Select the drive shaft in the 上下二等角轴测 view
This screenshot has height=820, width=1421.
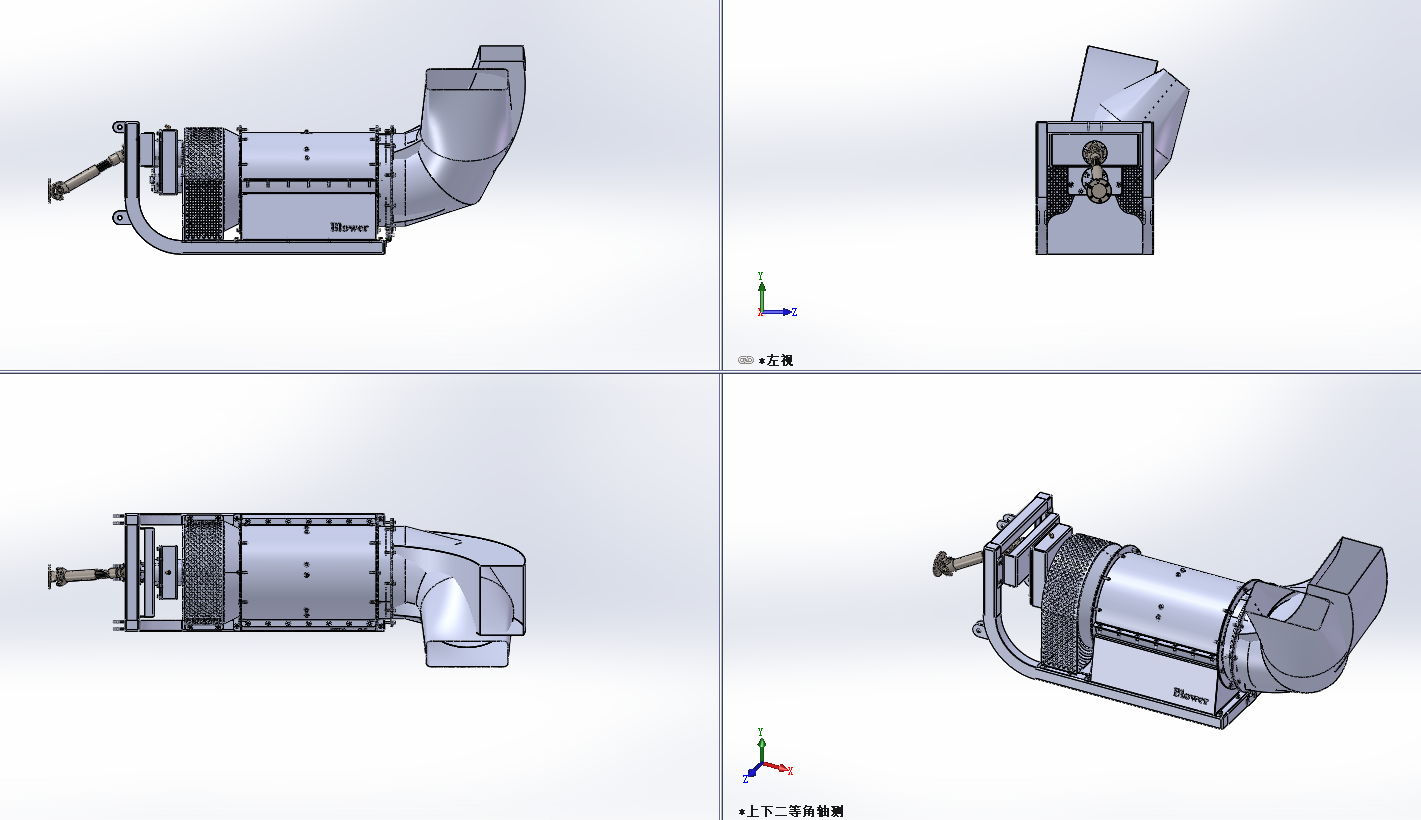click(x=962, y=563)
